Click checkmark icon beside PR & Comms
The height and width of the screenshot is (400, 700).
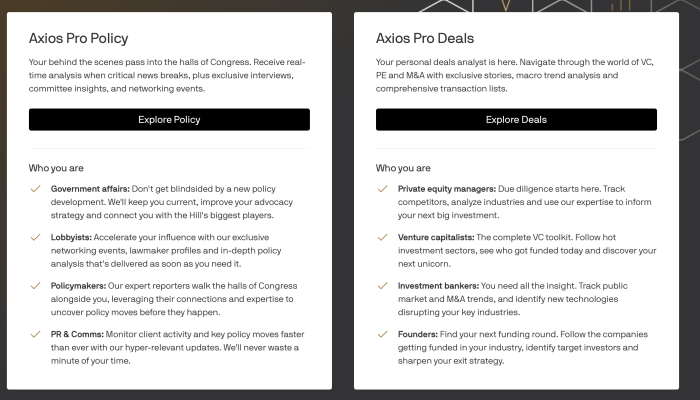(36, 334)
